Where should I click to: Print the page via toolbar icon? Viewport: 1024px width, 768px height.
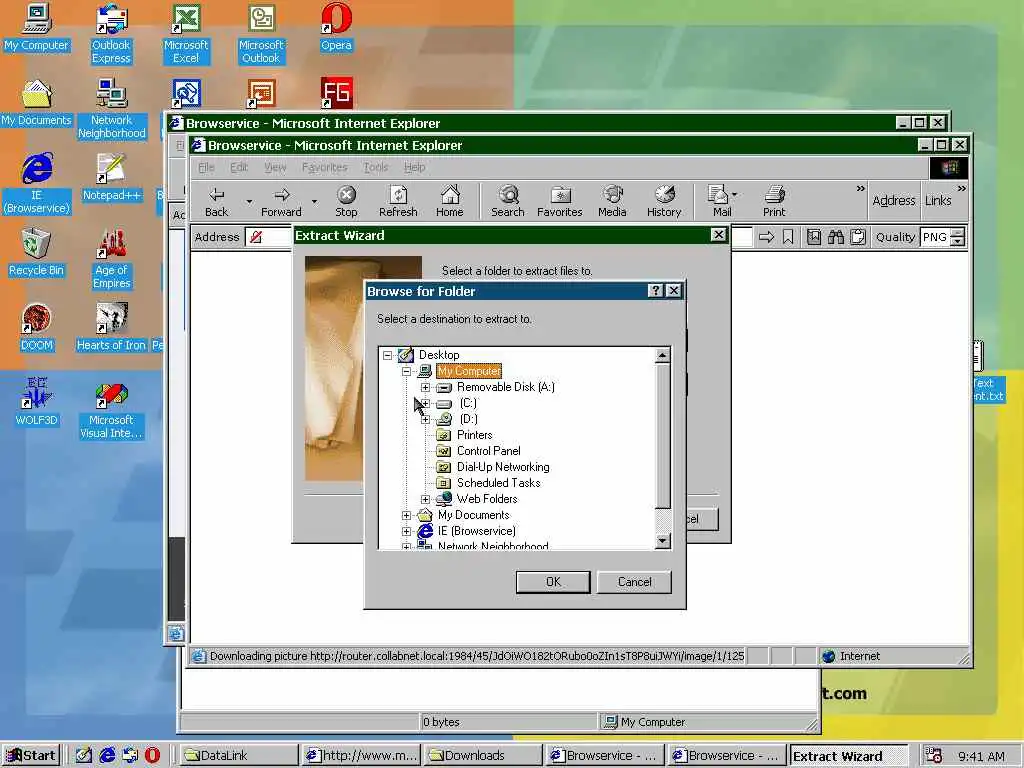775,201
